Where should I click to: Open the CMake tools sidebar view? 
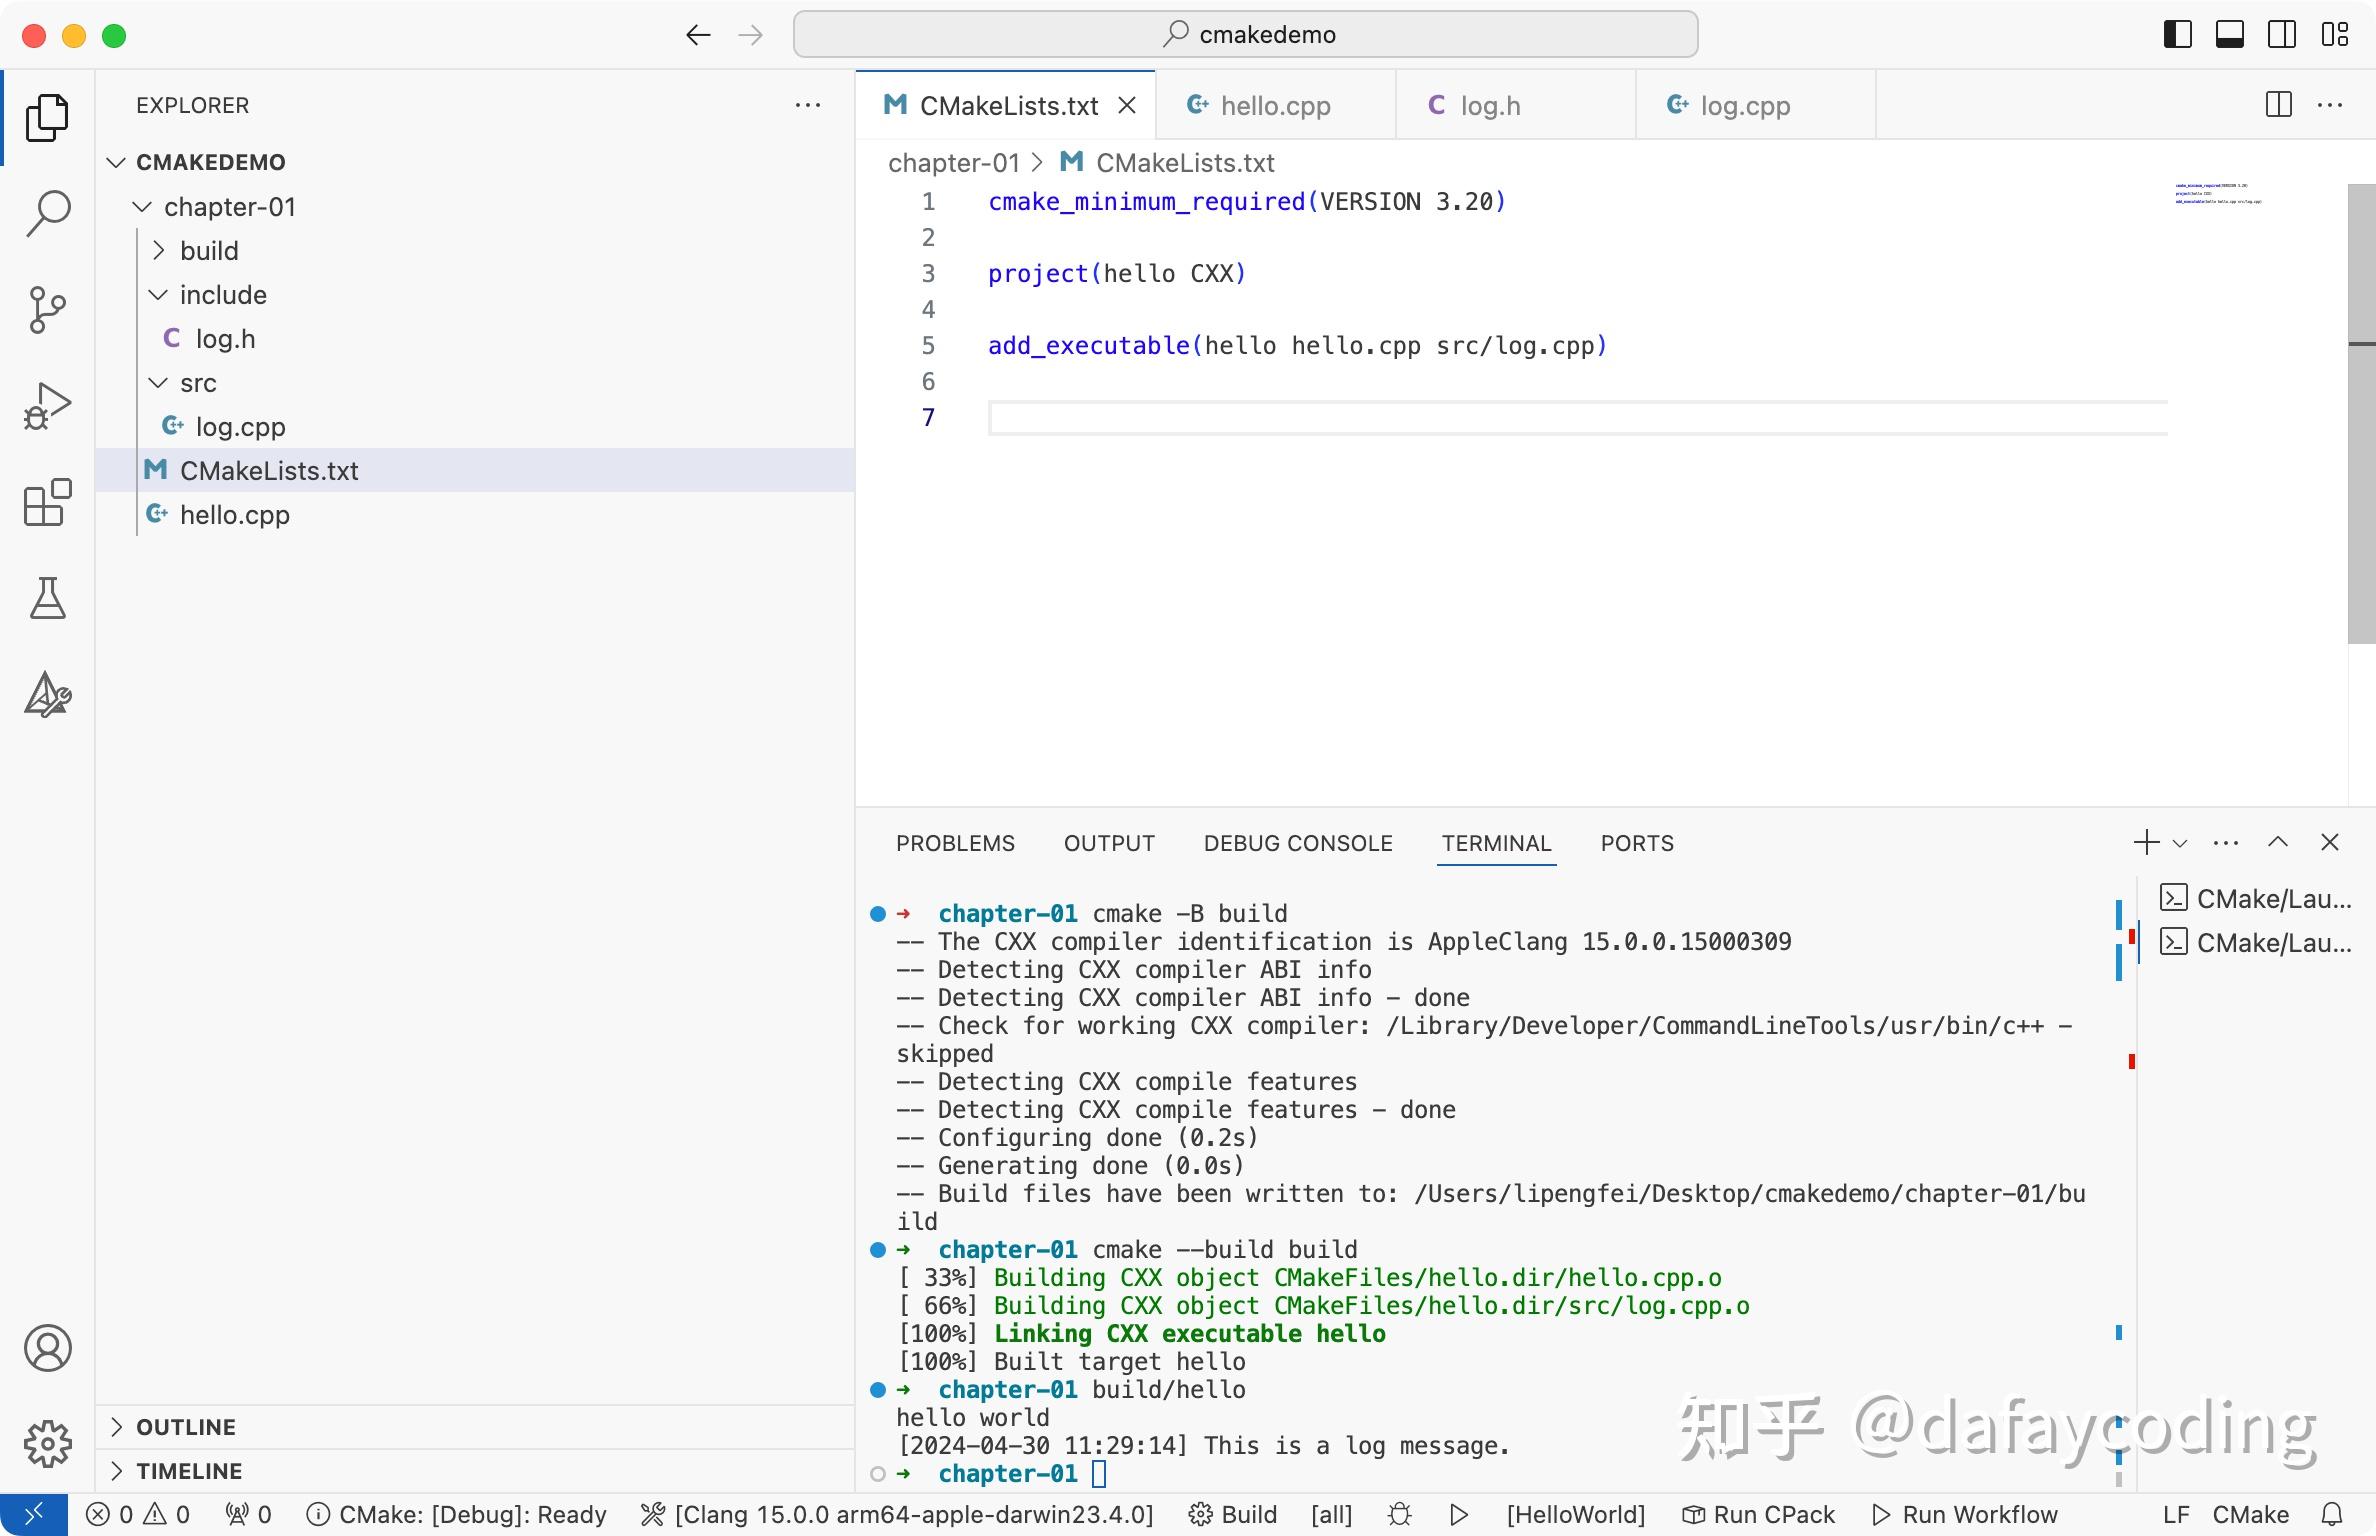(x=47, y=694)
